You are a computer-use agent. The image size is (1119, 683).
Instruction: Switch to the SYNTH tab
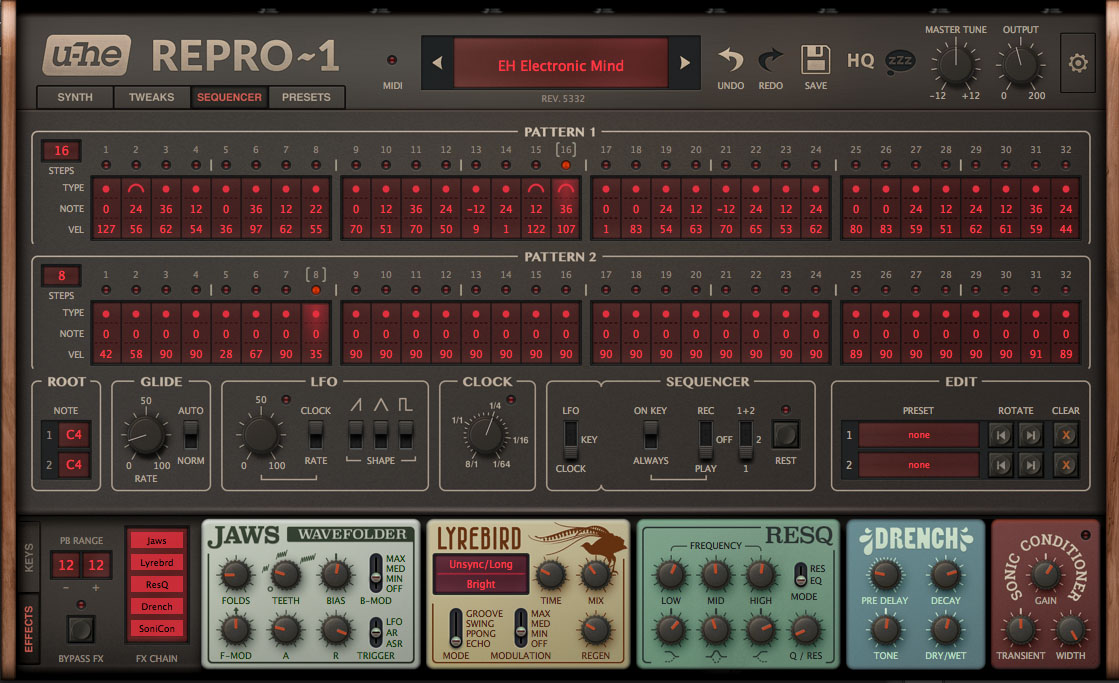76,98
